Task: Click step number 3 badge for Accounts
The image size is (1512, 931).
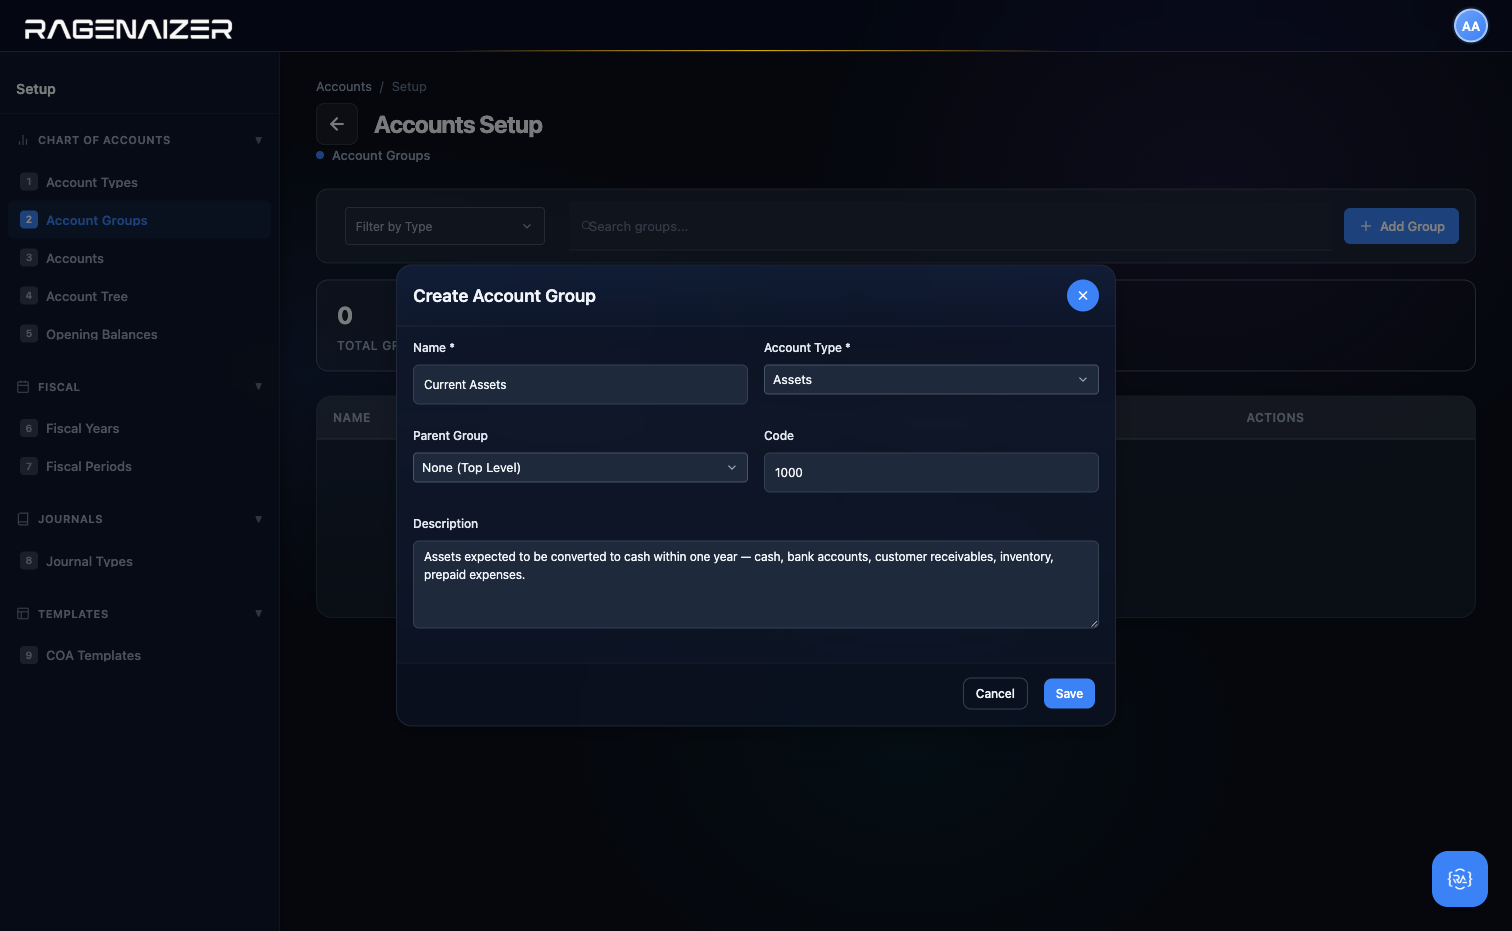Action: [x=29, y=258]
